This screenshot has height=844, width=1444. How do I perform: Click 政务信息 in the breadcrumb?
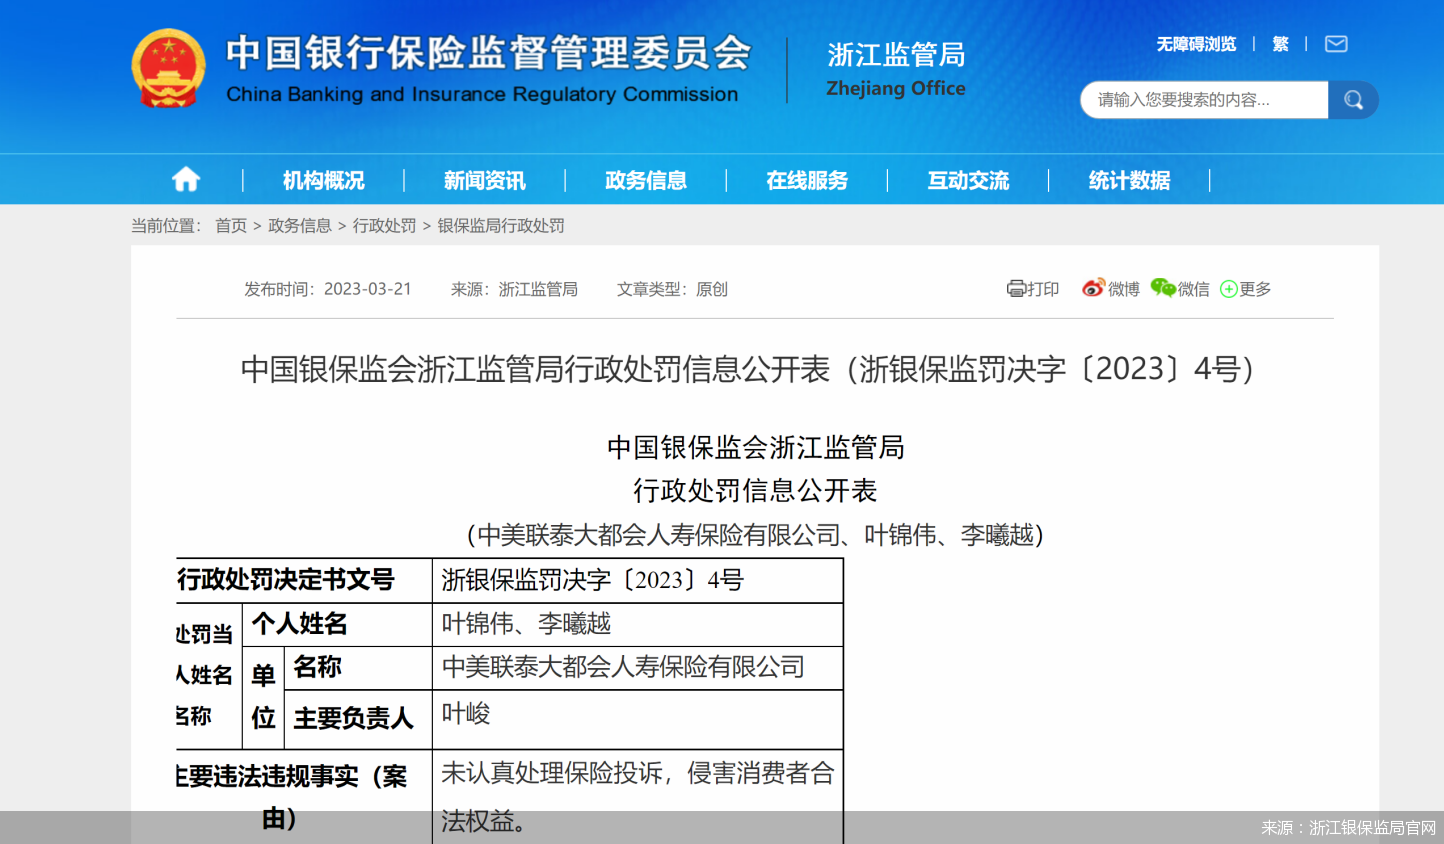300,226
